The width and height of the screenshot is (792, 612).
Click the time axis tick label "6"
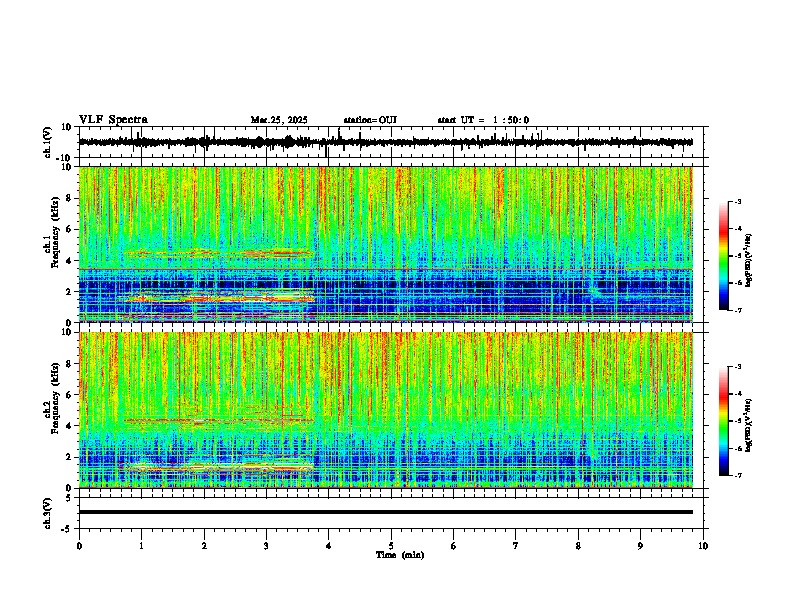coord(454,546)
